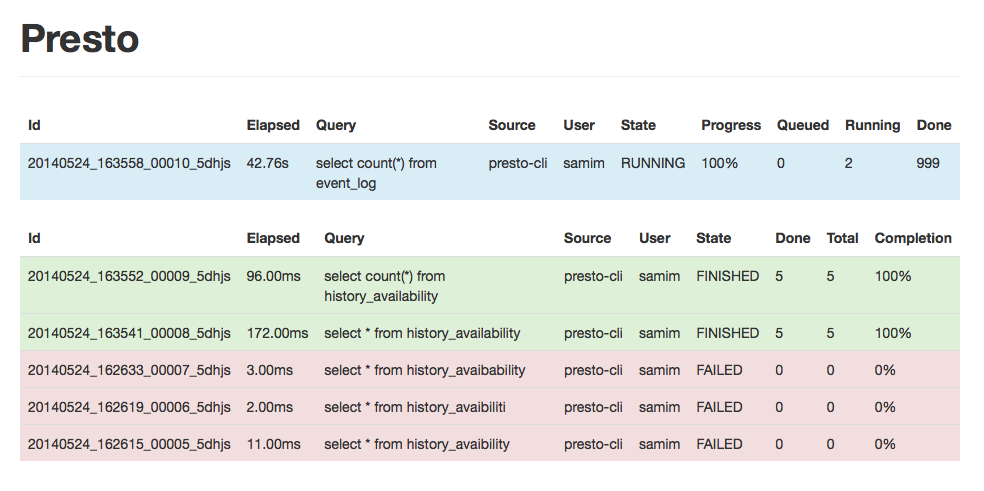Click the Total column header
The image size is (984, 491).
(x=842, y=238)
